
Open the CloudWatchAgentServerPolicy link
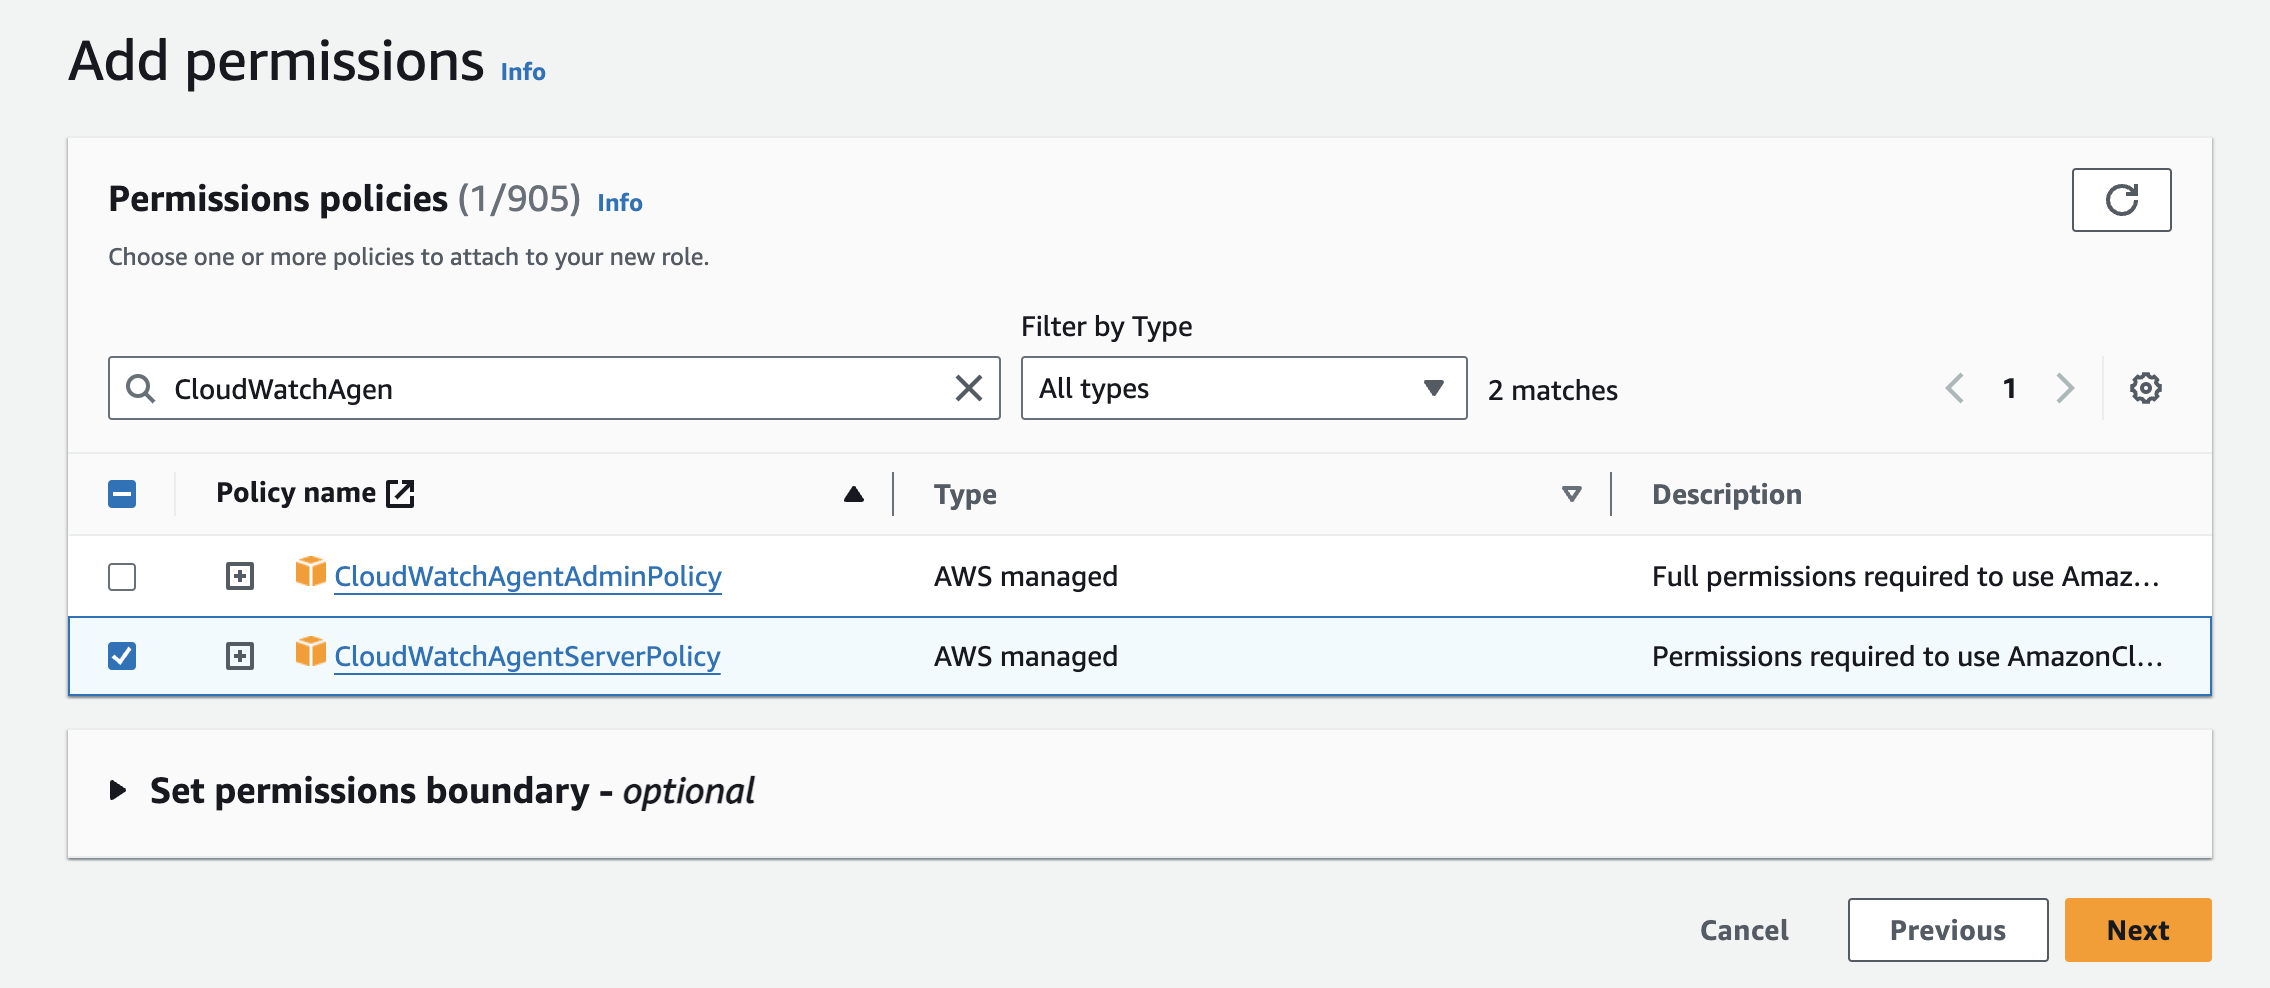click(527, 657)
